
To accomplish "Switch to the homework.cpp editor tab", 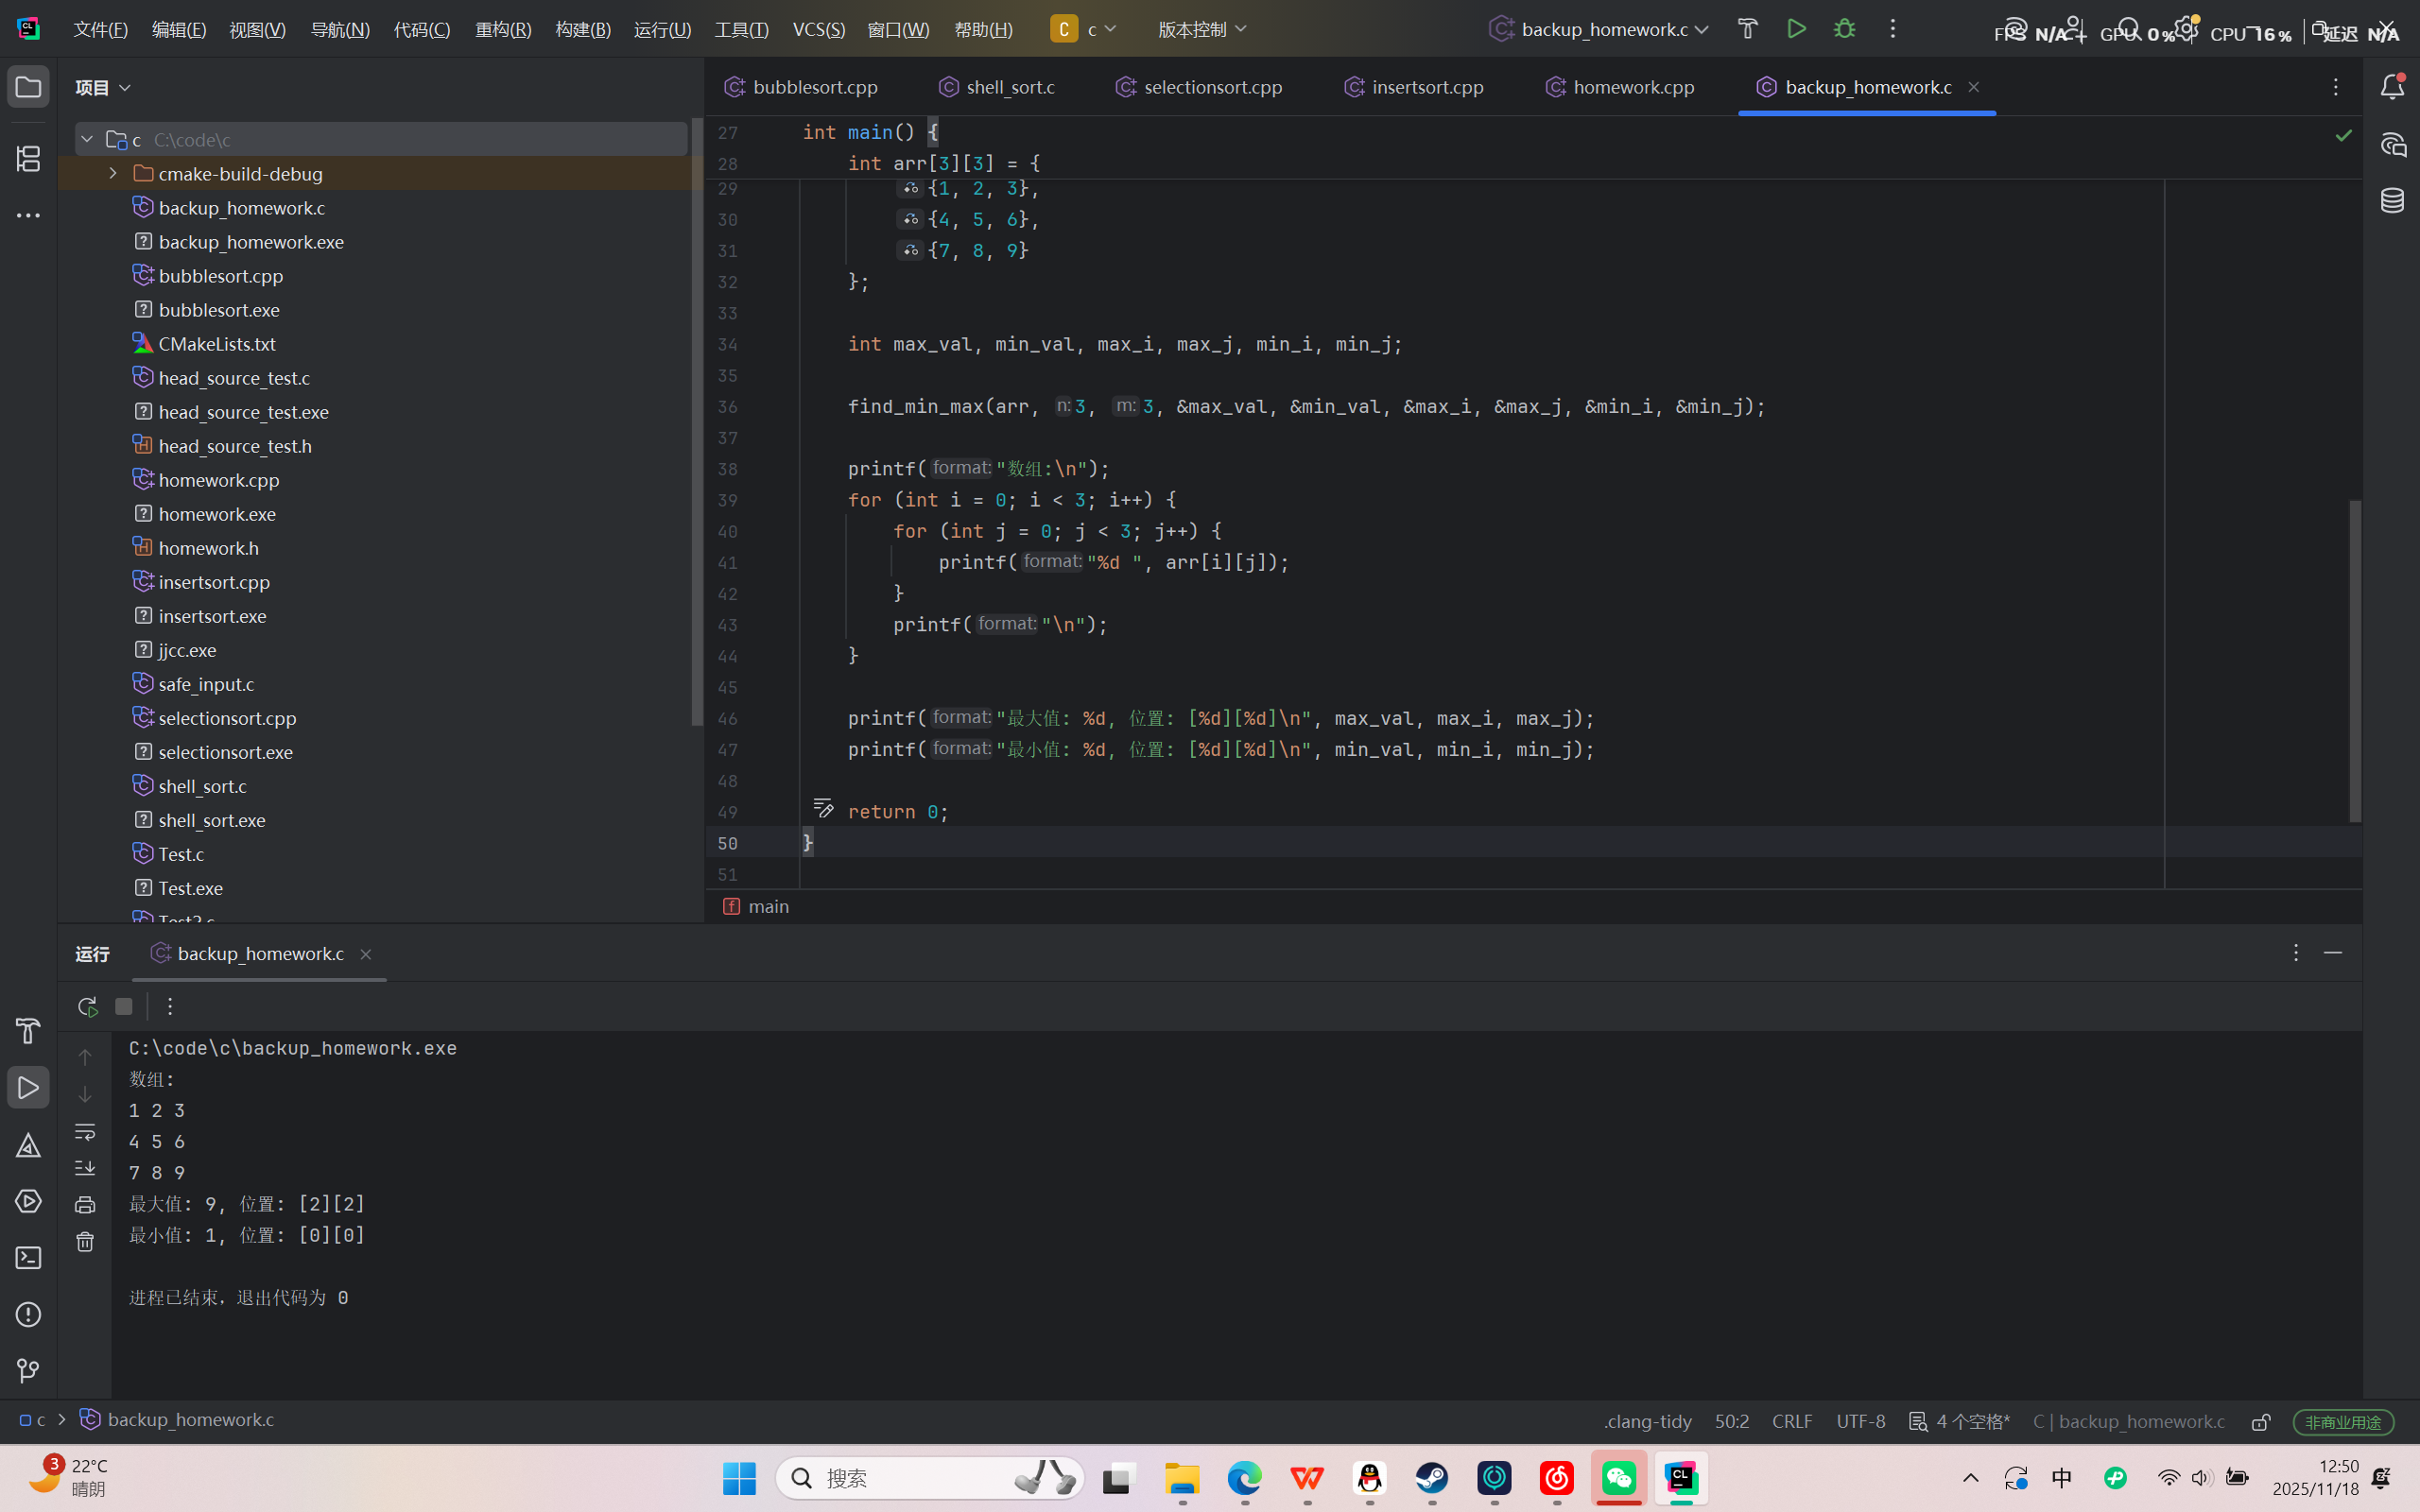I will [x=1620, y=87].
